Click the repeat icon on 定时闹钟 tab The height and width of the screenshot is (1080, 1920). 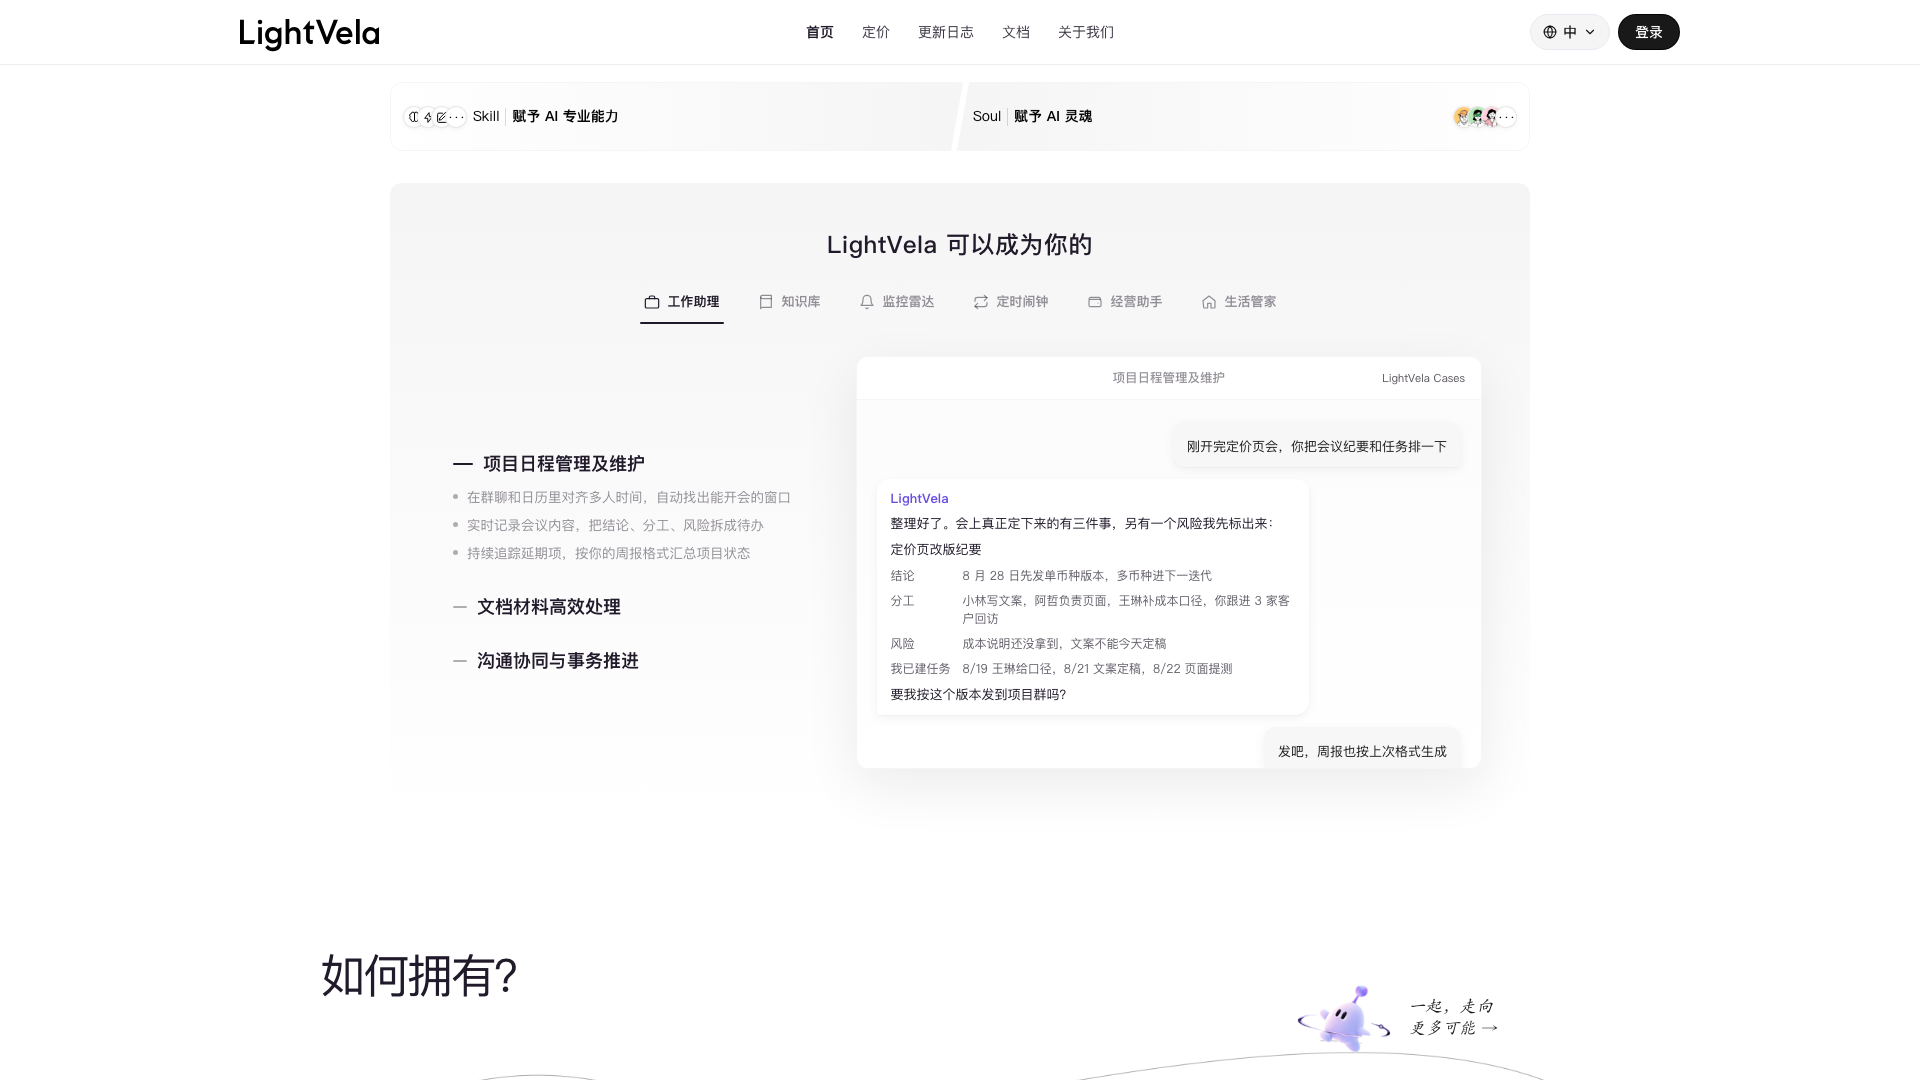981,302
